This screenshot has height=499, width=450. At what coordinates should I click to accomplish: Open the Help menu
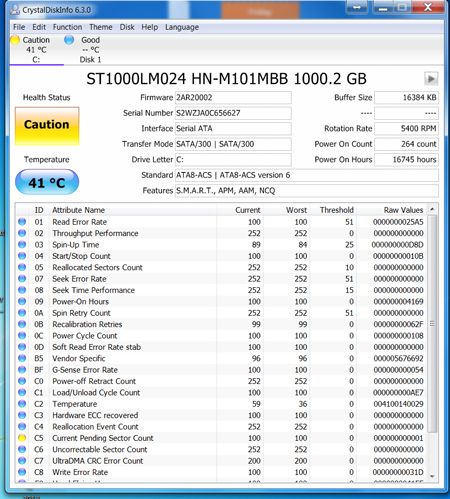coord(150,27)
